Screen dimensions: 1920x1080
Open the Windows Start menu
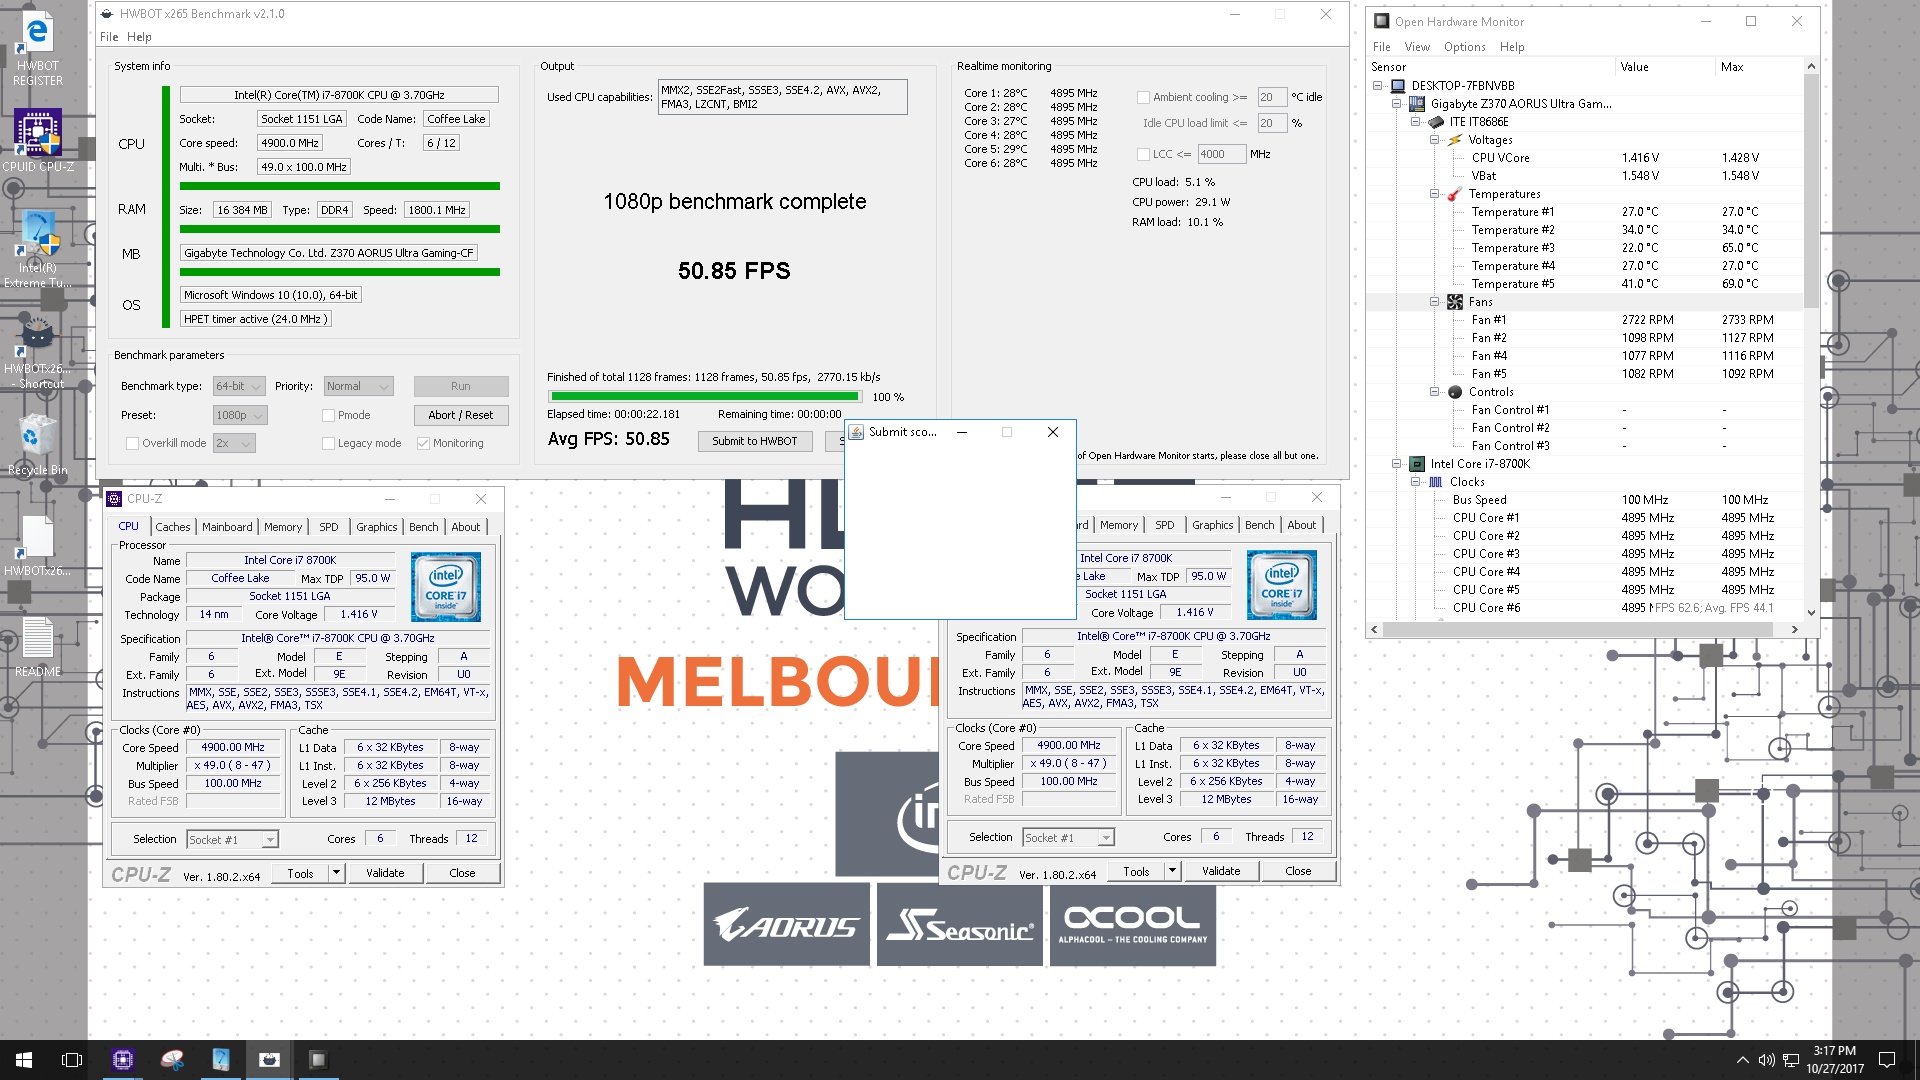pos(24,1060)
